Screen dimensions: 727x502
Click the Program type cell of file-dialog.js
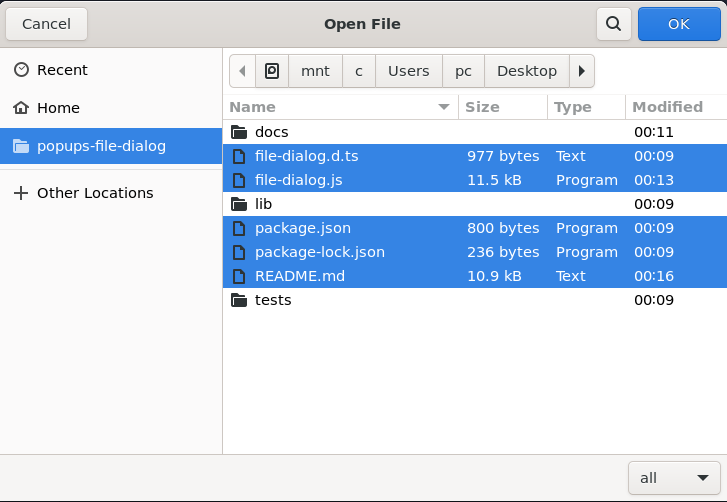point(587,180)
